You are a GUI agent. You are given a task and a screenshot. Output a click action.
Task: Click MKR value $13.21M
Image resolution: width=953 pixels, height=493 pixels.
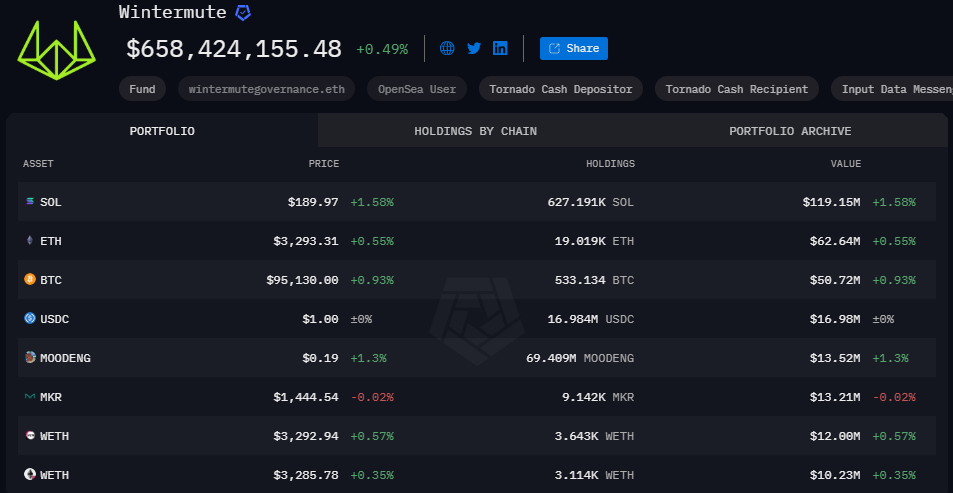click(834, 397)
